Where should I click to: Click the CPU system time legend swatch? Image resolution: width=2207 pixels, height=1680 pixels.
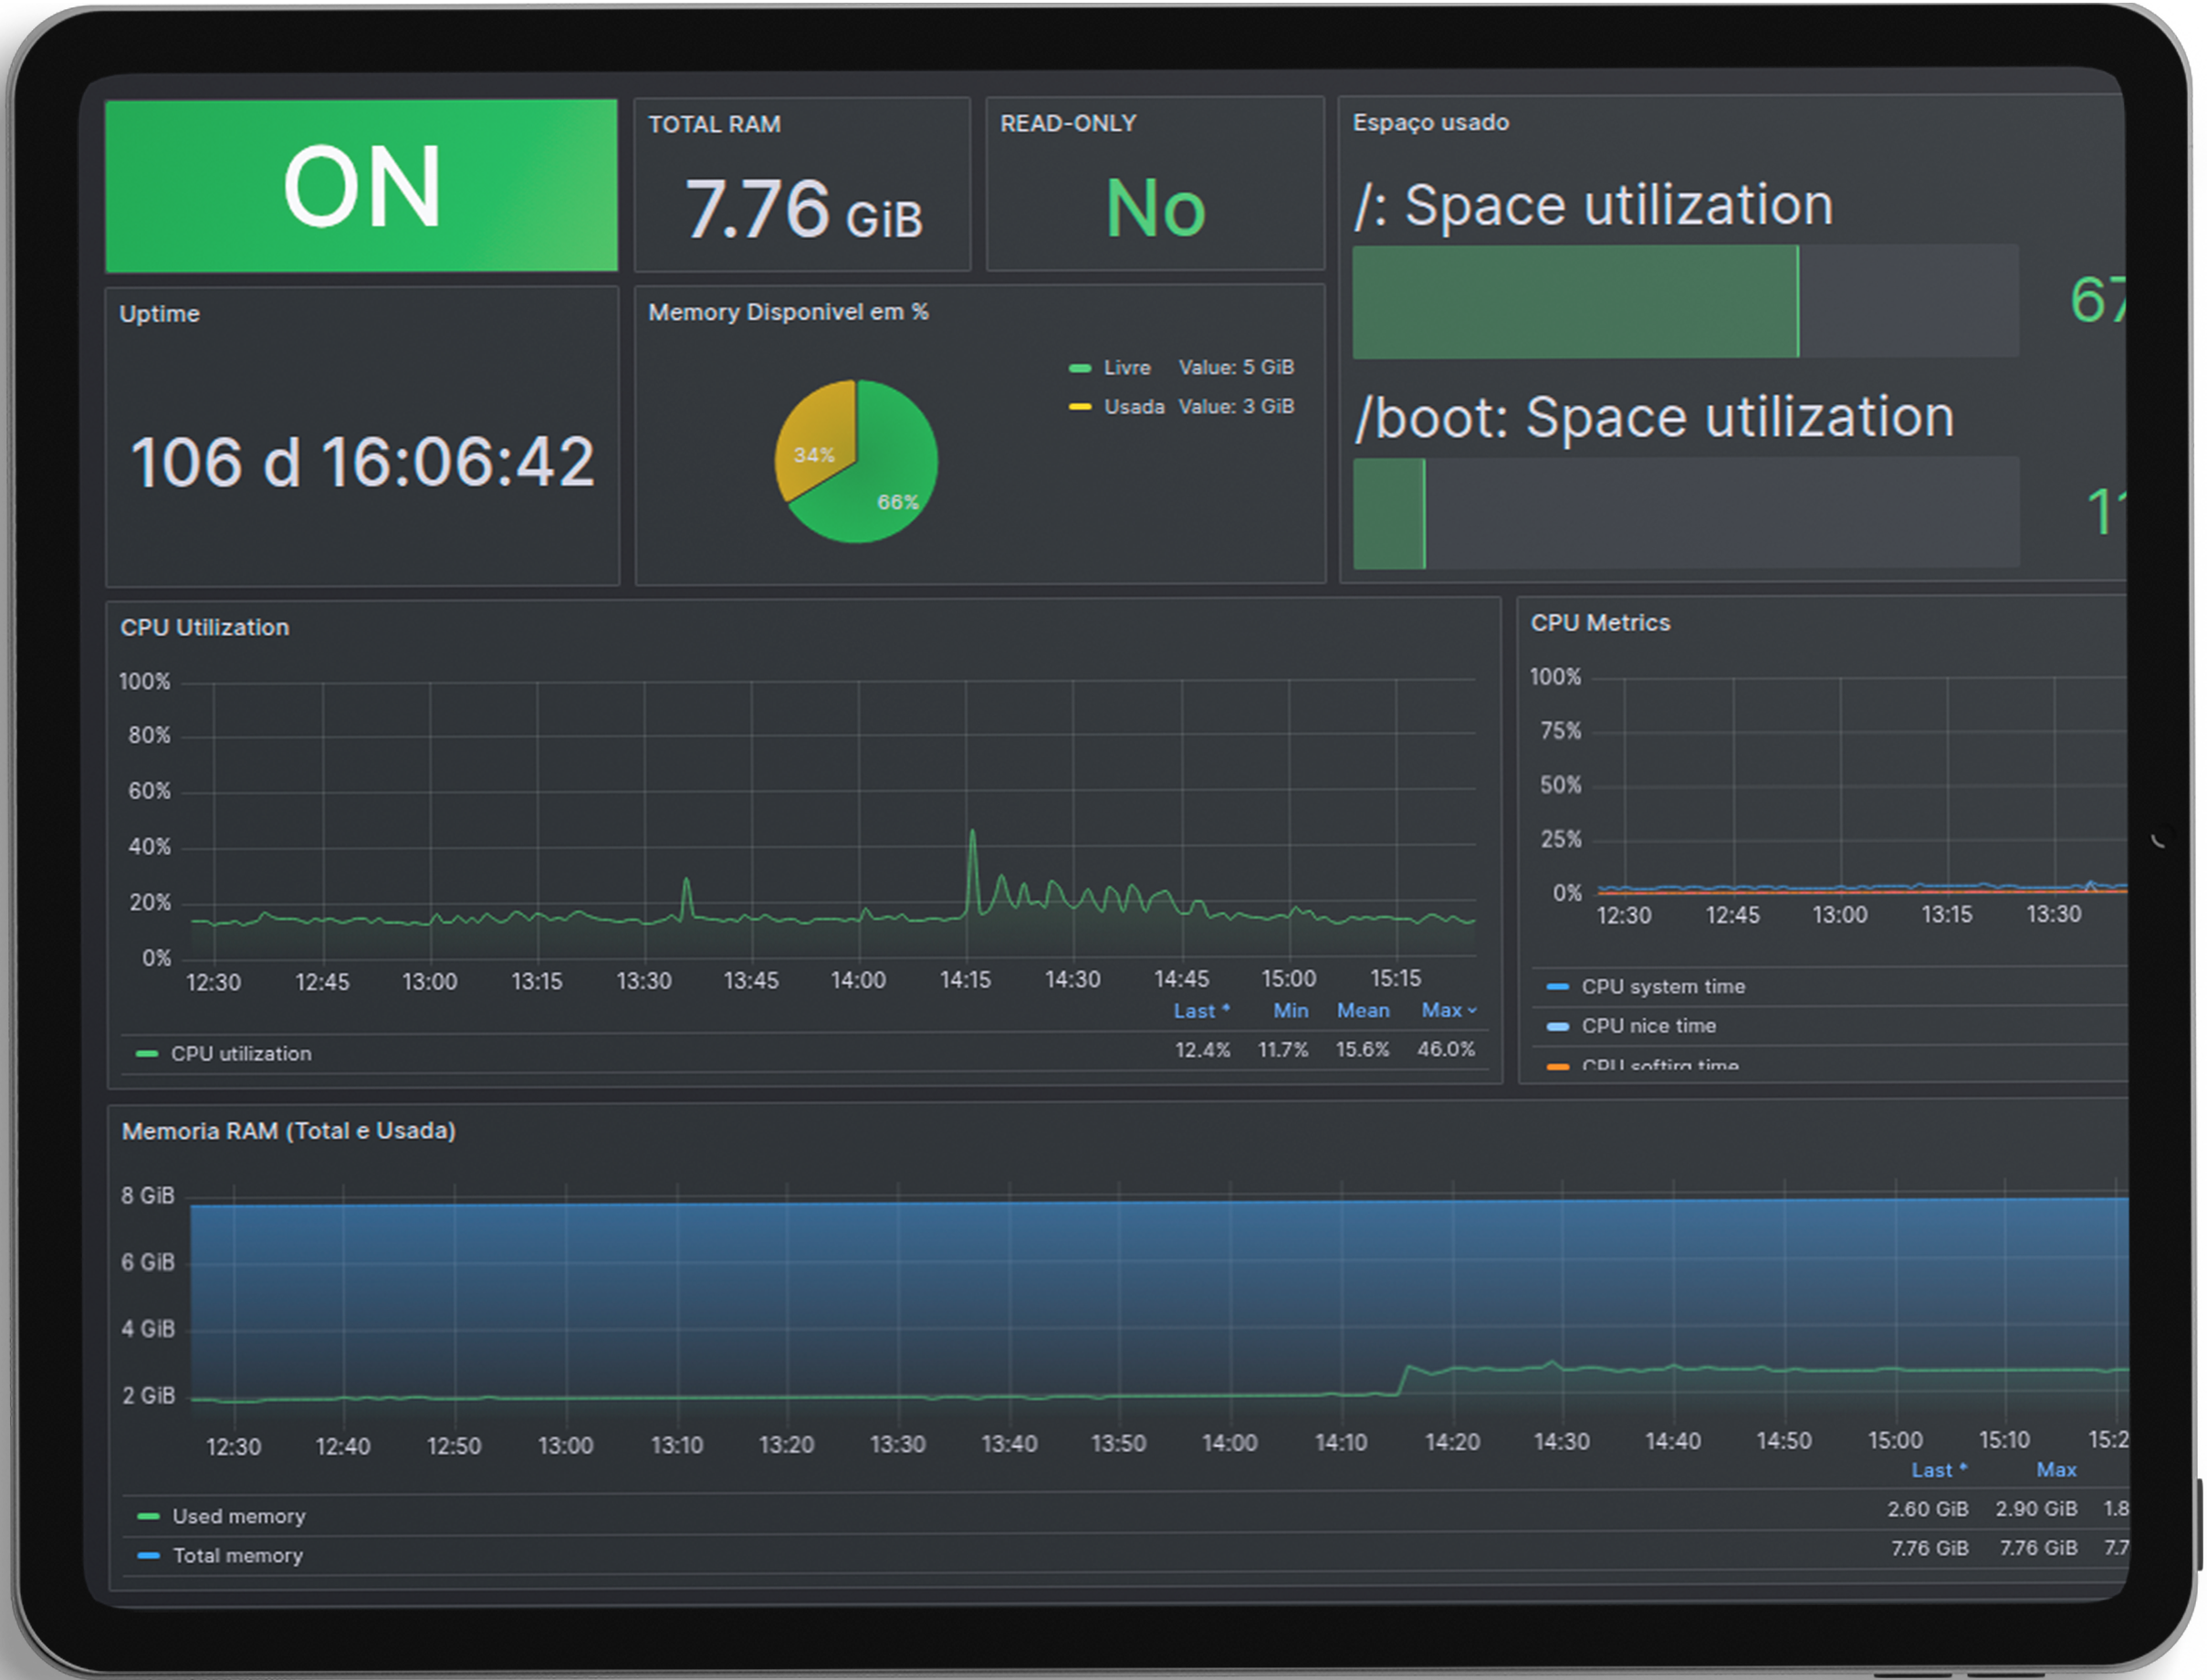point(1557,986)
